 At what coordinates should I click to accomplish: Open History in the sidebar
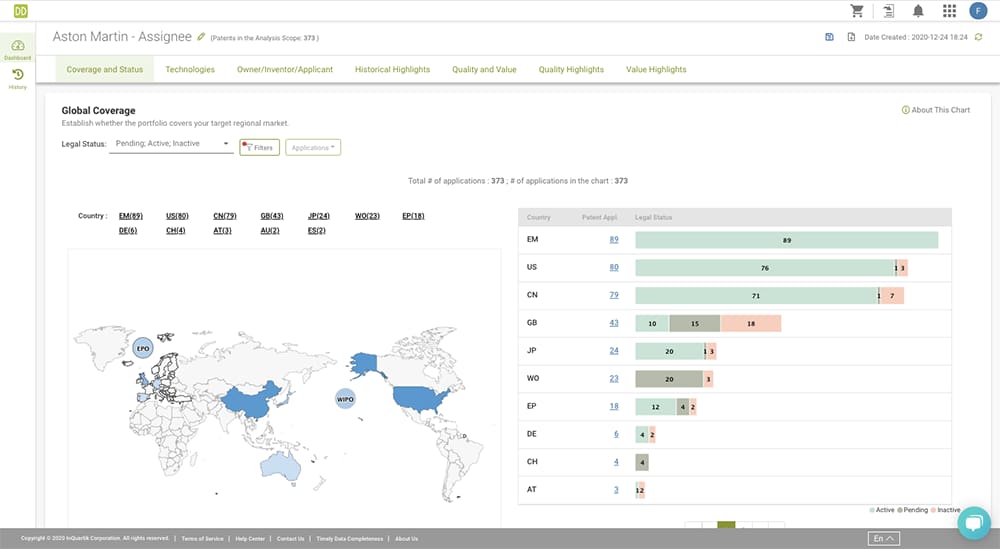(x=18, y=78)
